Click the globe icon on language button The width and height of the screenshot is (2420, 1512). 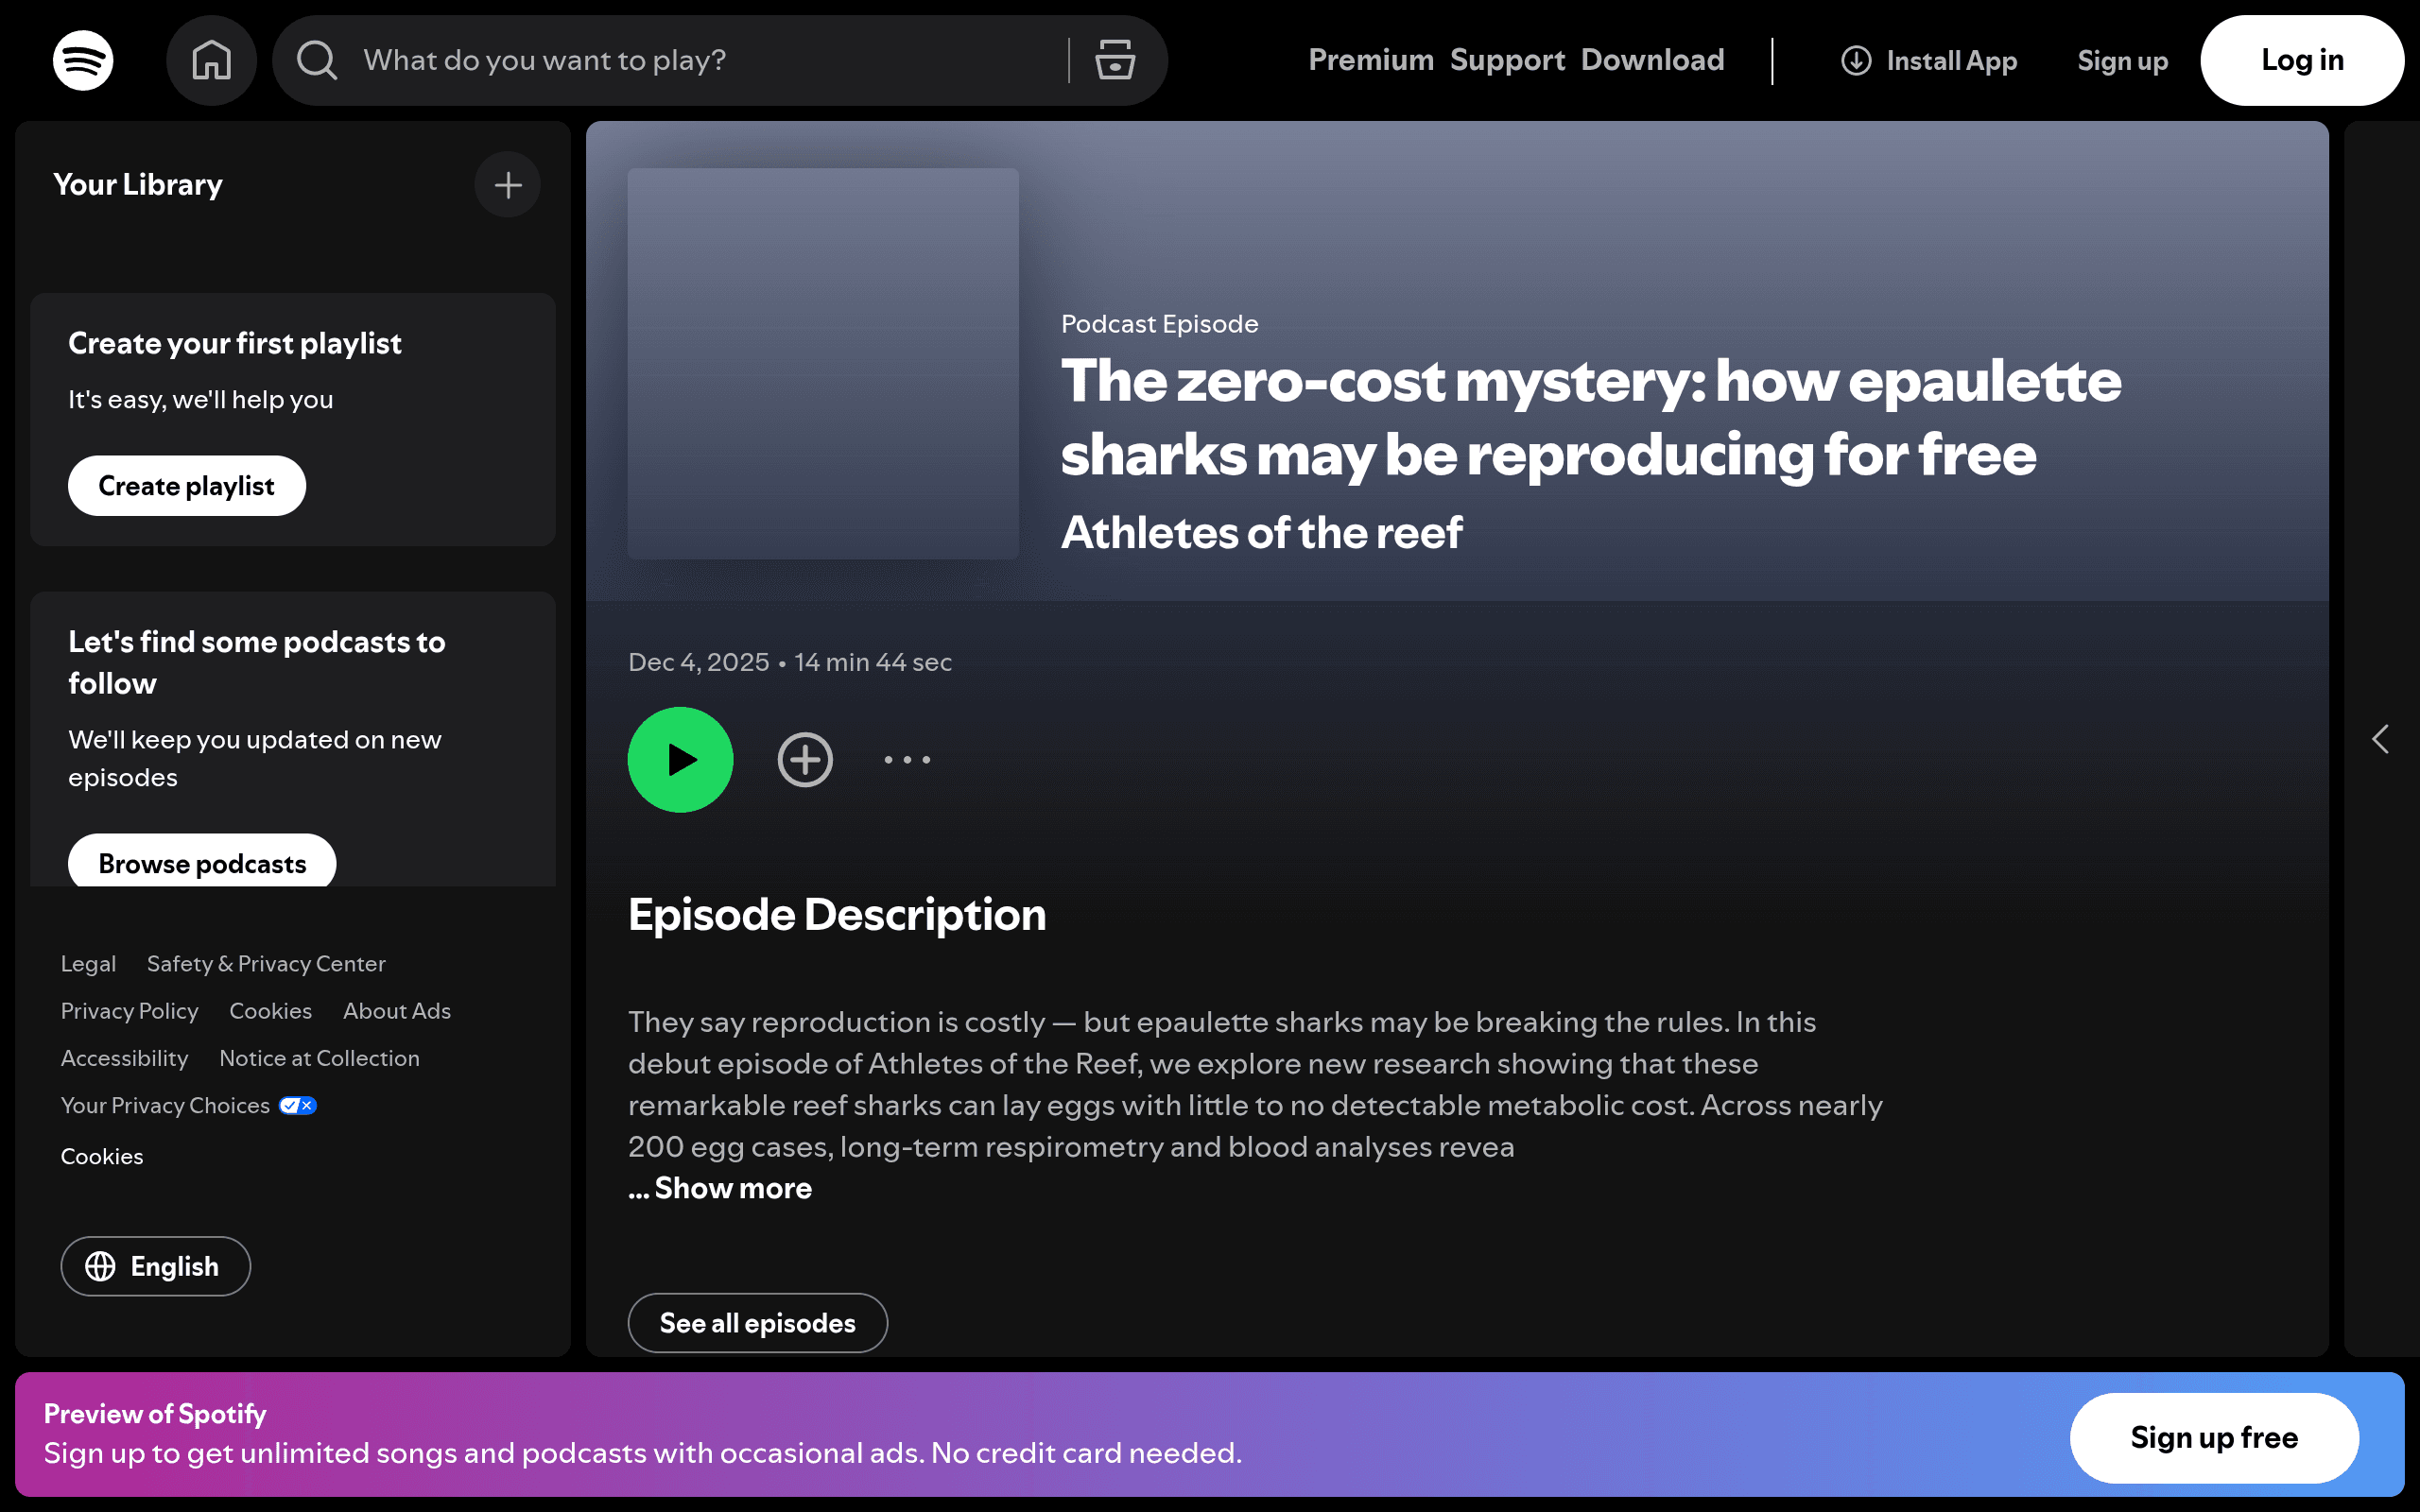100,1266
